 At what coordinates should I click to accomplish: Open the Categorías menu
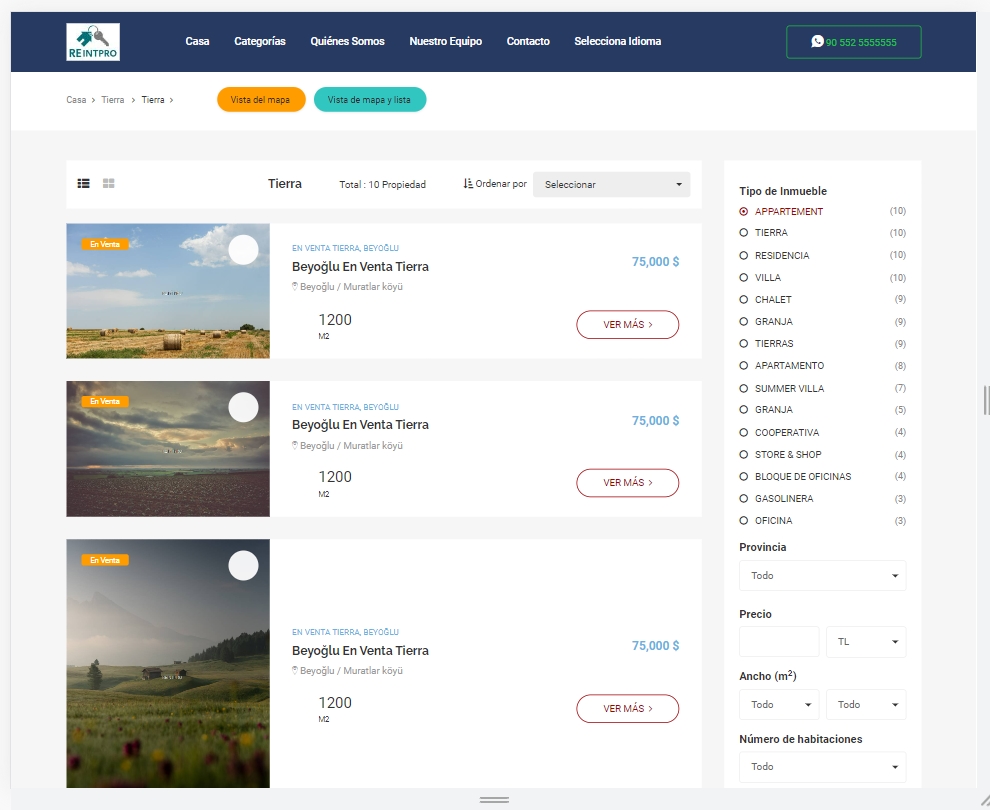[x=259, y=42]
